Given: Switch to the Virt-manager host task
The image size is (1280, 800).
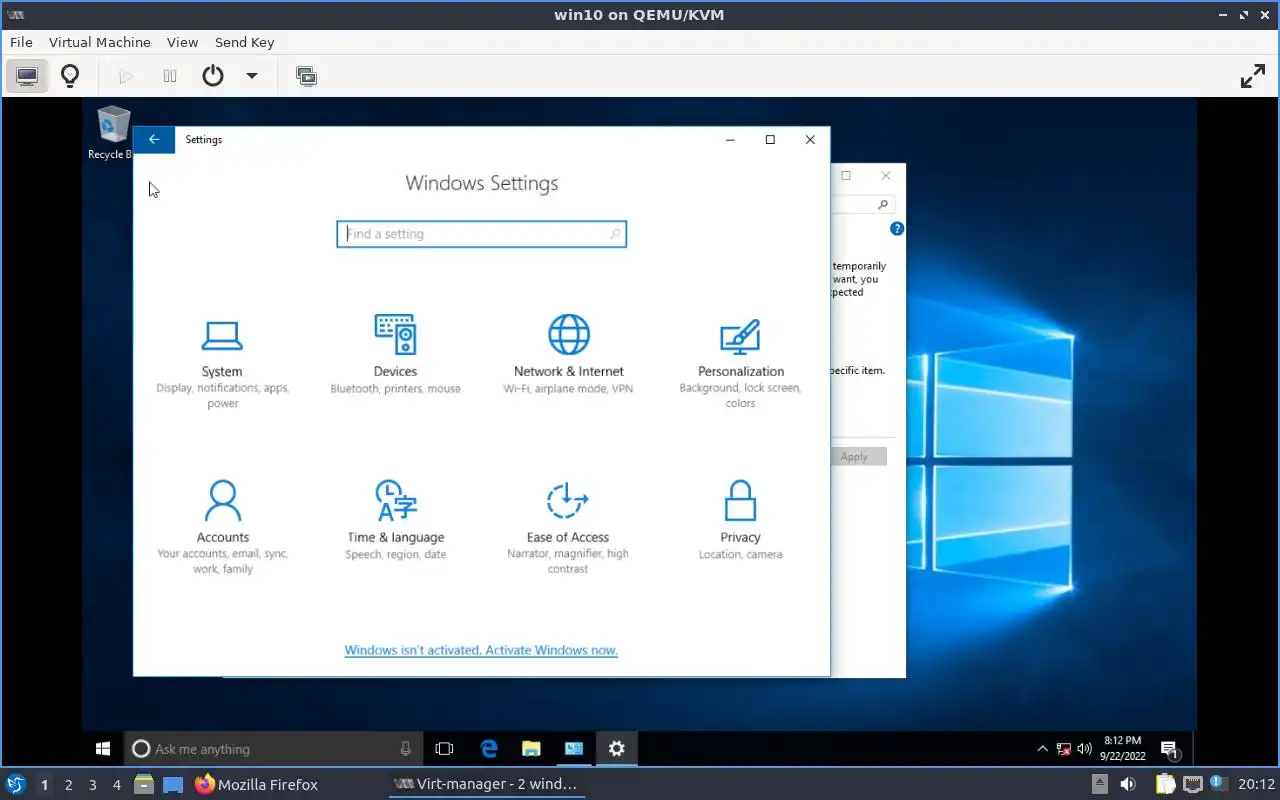Looking at the screenshot, I should pos(486,784).
